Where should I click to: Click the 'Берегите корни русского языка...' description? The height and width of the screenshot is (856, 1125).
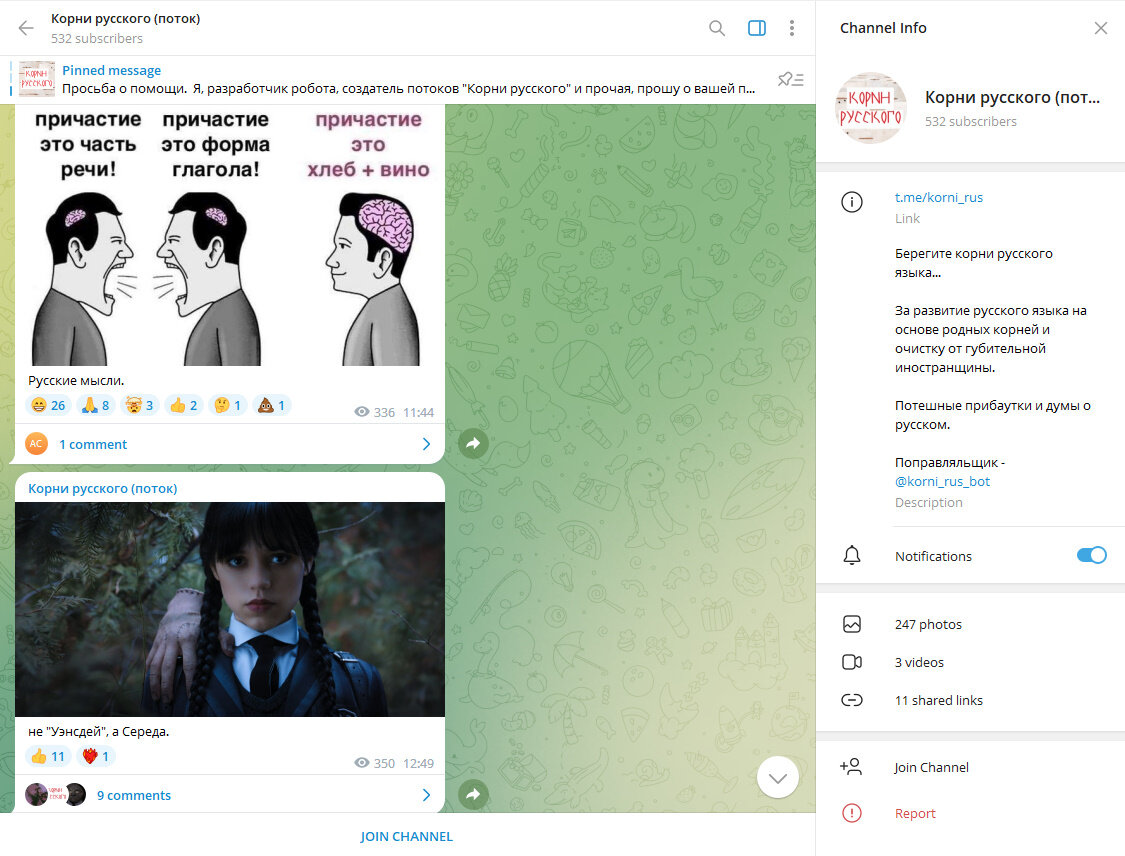pos(974,263)
